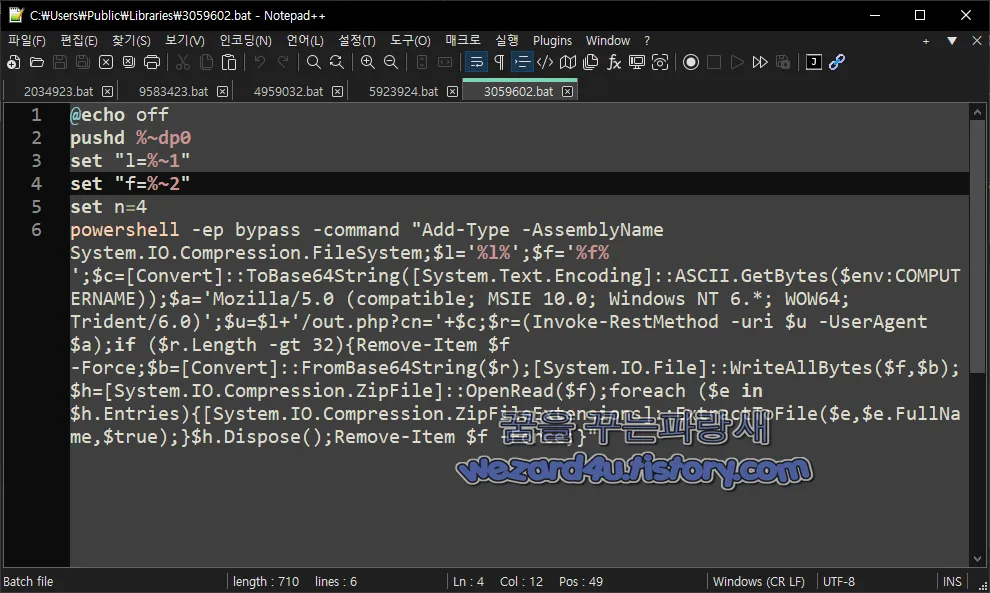This screenshot has width=990, height=593.
Task: Open the 보기(V) menu
Action: (x=184, y=40)
